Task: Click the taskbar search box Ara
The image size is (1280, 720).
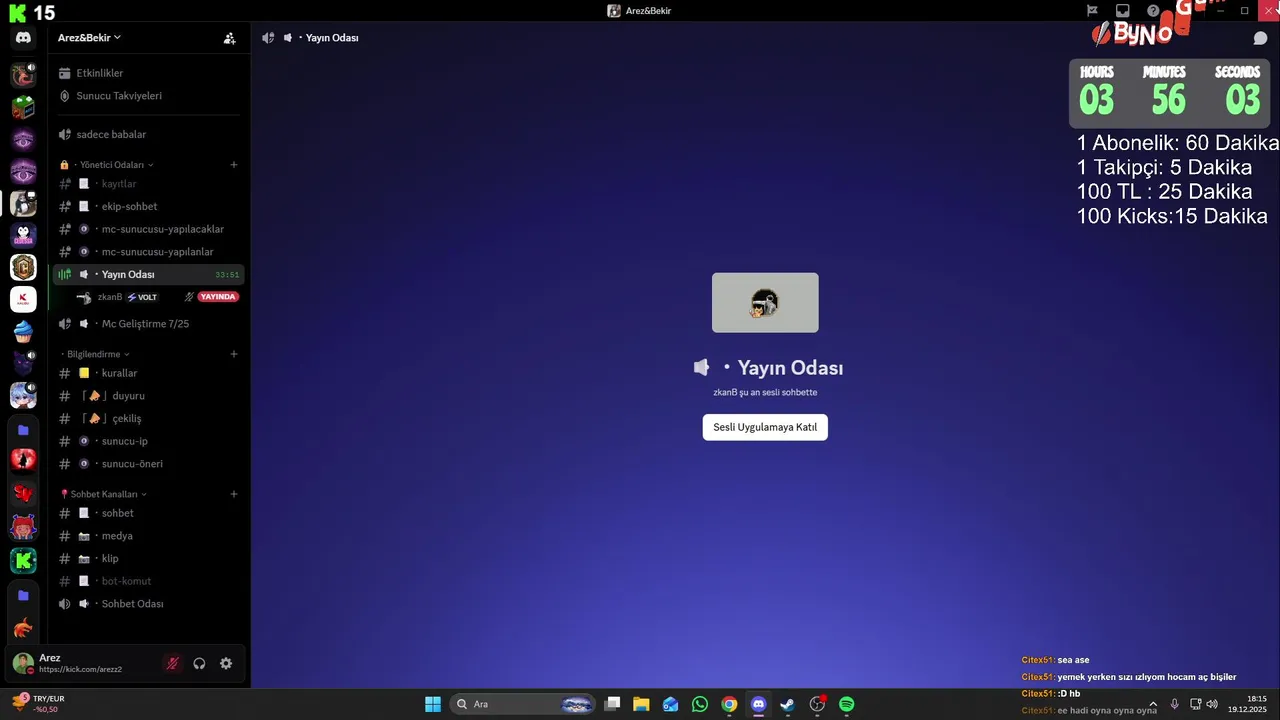Action: 522,704
